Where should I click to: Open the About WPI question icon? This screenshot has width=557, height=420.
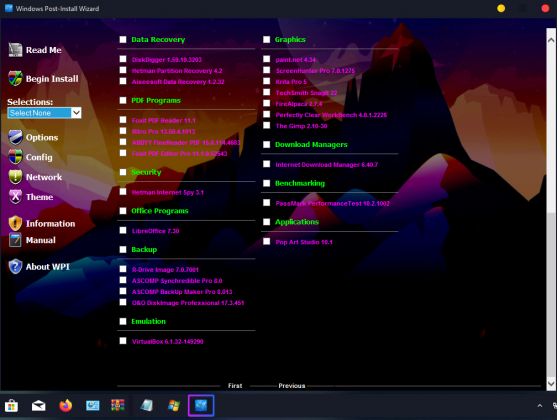click(15, 266)
